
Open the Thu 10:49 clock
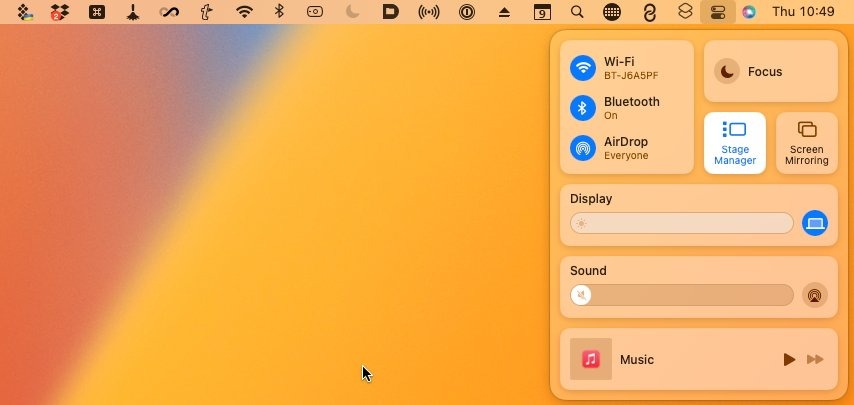coord(803,11)
